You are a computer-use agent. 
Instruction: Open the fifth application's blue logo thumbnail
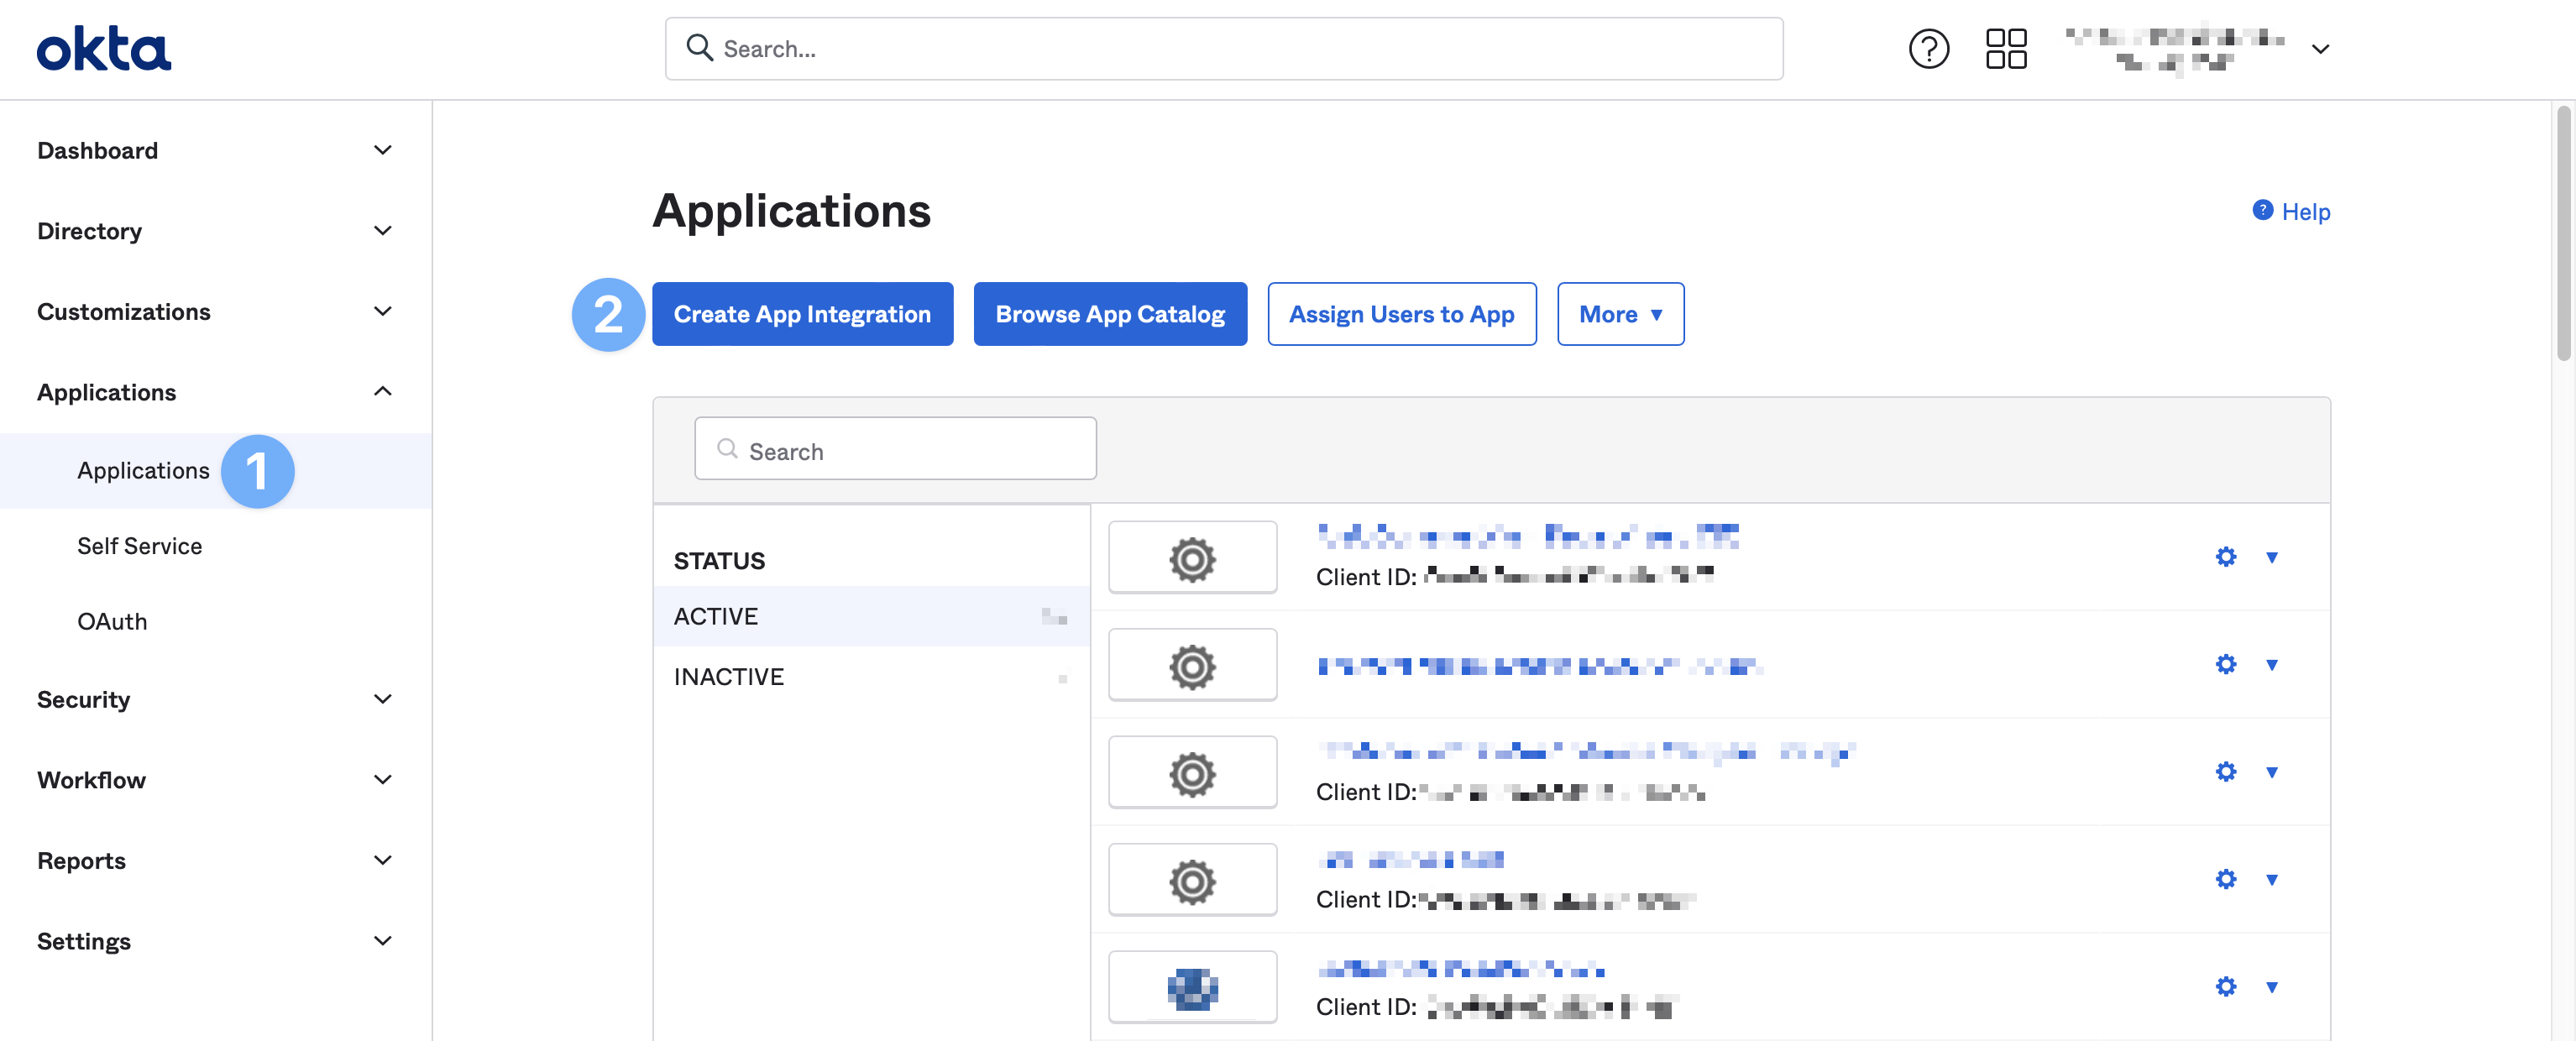pyautogui.click(x=1192, y=988)
